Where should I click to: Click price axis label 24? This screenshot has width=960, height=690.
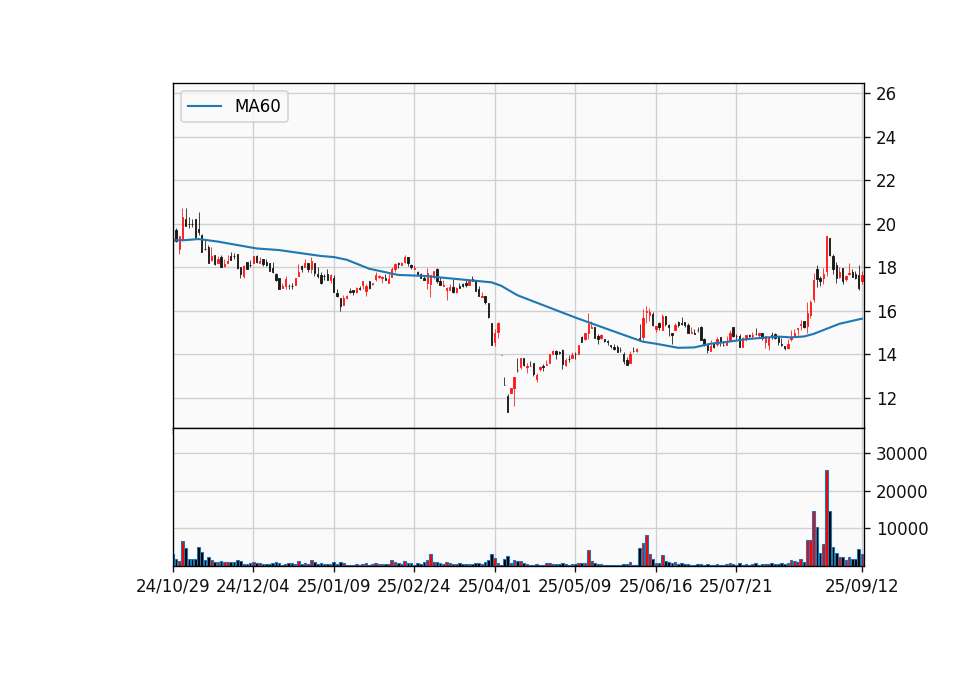tap(886, 138)
